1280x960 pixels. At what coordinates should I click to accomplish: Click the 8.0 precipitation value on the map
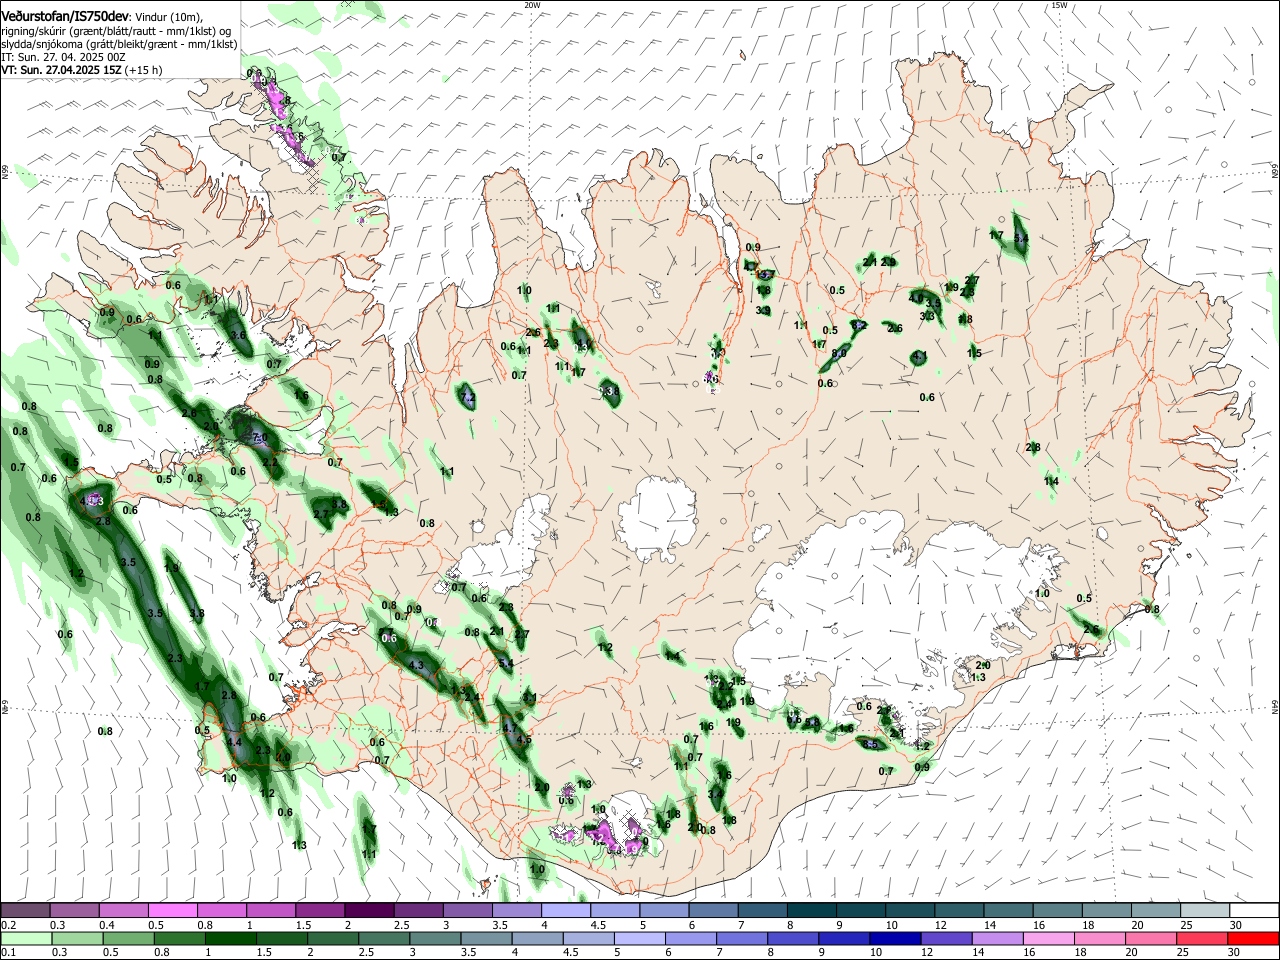tap(839, 353)
